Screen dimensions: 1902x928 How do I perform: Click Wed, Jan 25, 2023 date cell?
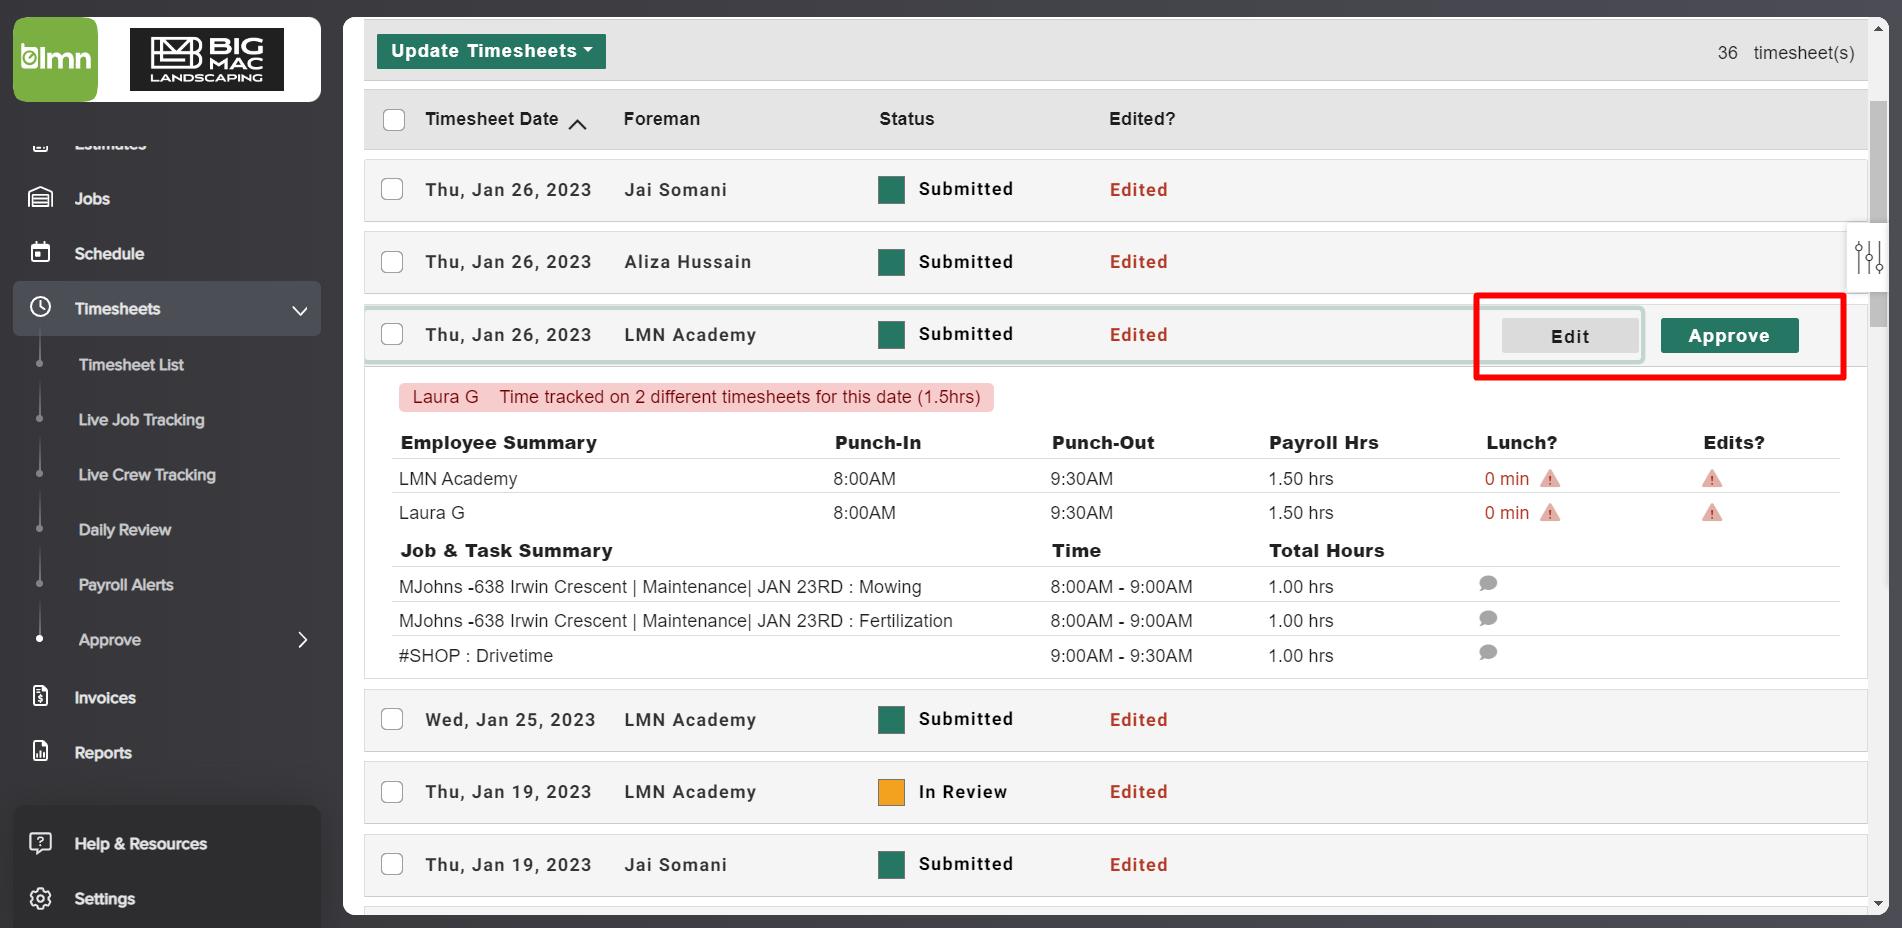tap(510, 720)
